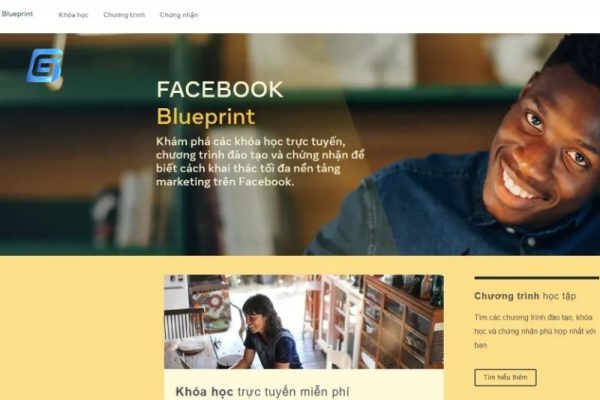Open the Blueprint home link
This screenshot has width=600, height=400.
click(x=17, y=14)
